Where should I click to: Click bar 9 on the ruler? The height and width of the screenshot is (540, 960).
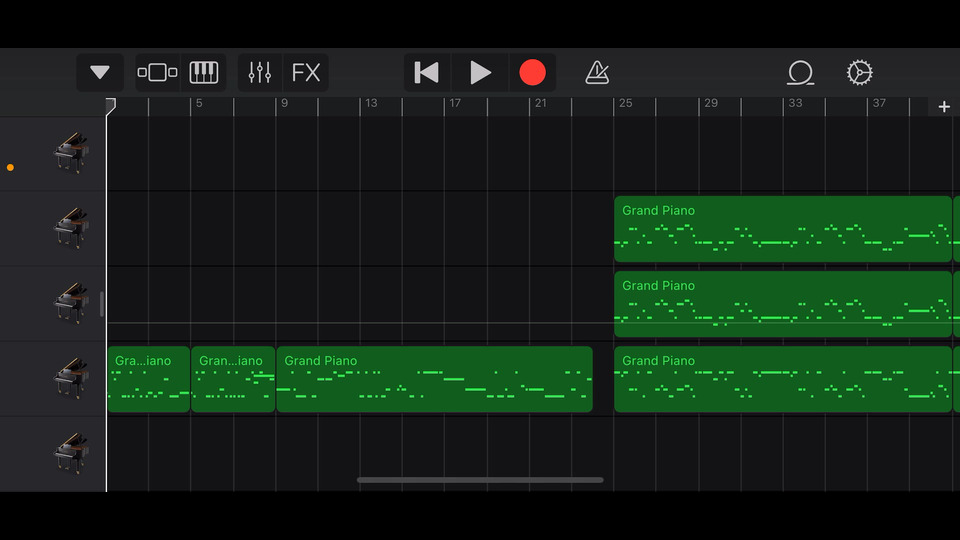pos(284,103)
